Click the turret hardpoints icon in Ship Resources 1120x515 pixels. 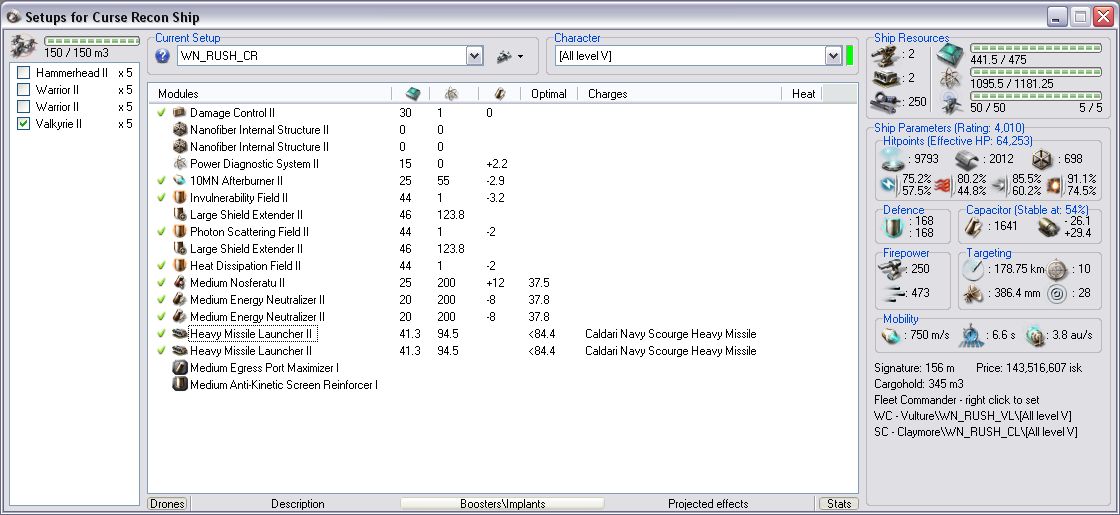(x=887, y=54)
